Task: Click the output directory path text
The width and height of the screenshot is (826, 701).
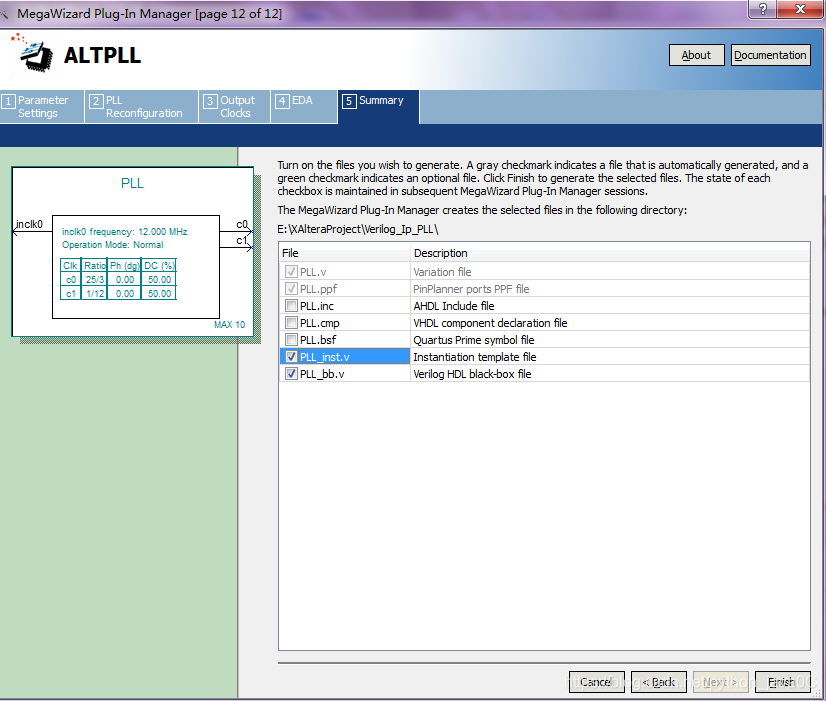Action: click(358, 229)
